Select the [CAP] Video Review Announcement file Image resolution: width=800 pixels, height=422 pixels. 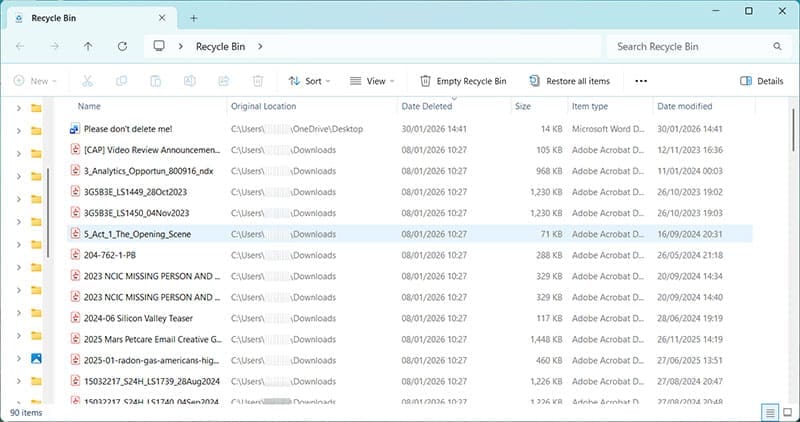(152, 150)
